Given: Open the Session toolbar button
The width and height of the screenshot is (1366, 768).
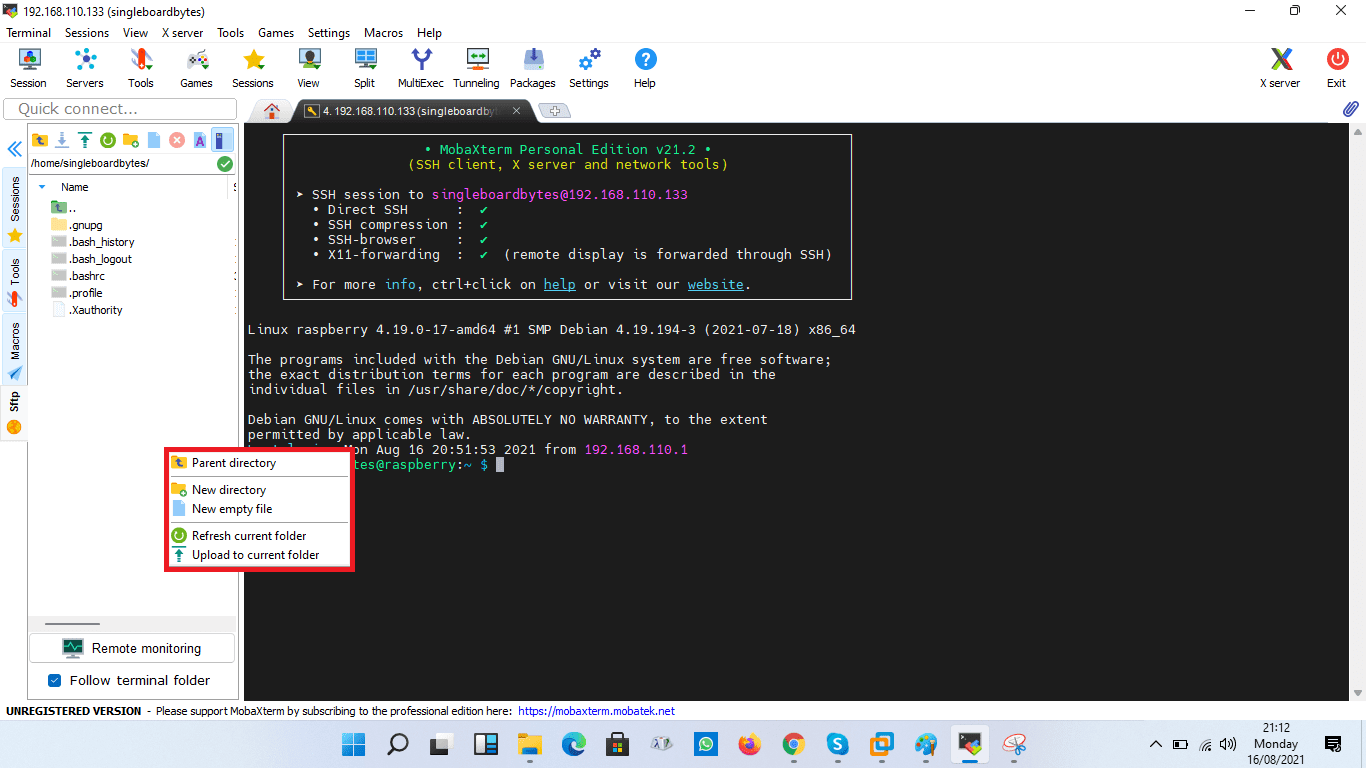Looking at the screenshot, I should pos(29,68).
